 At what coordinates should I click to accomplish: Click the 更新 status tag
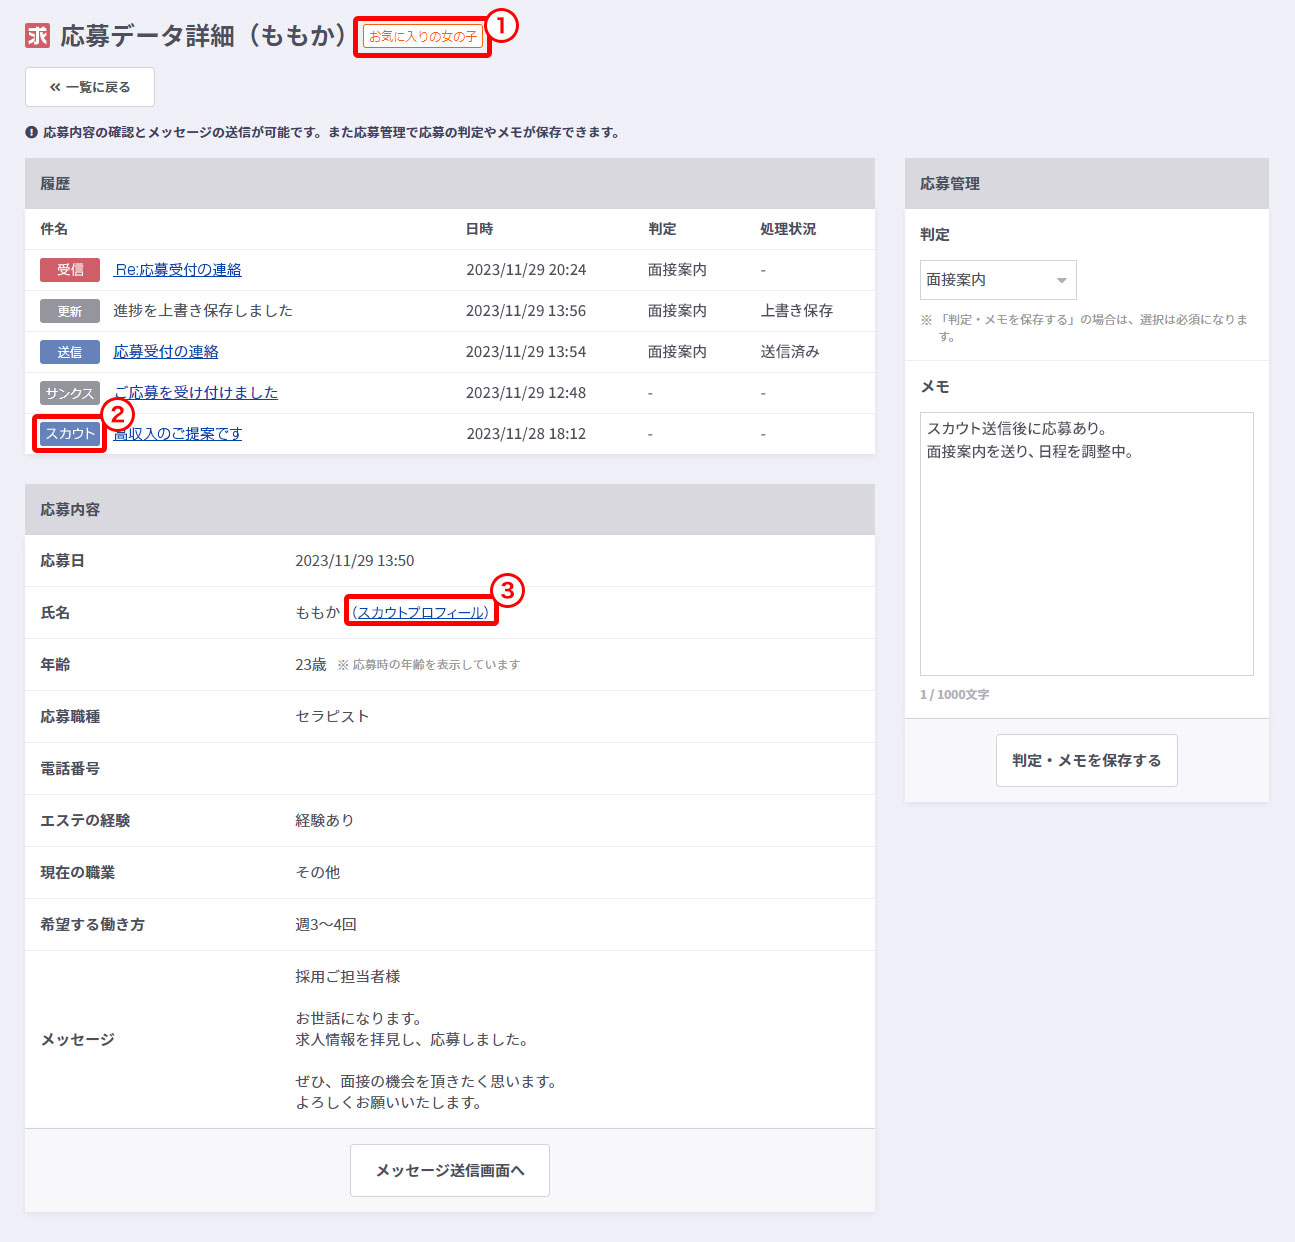coord(70,311)
